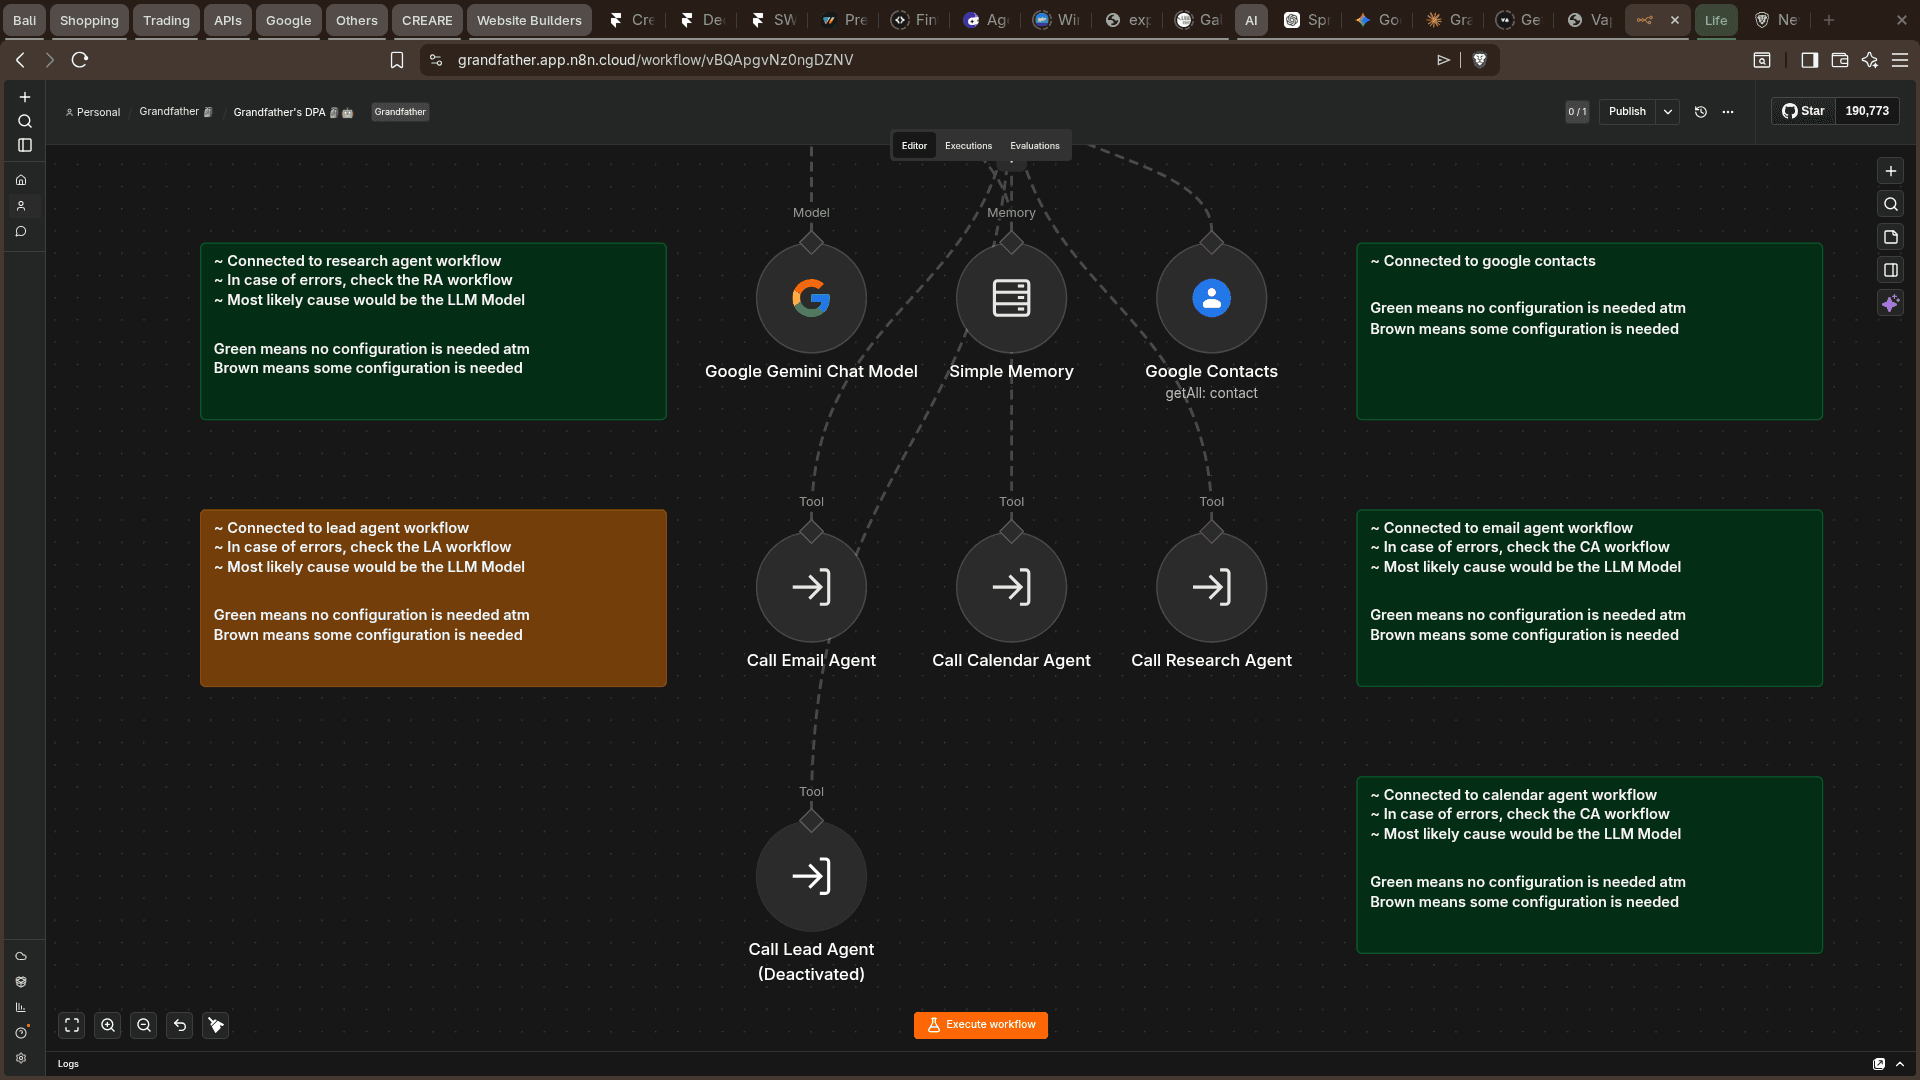Select the email agent green sticky note

coord(1589,598)
